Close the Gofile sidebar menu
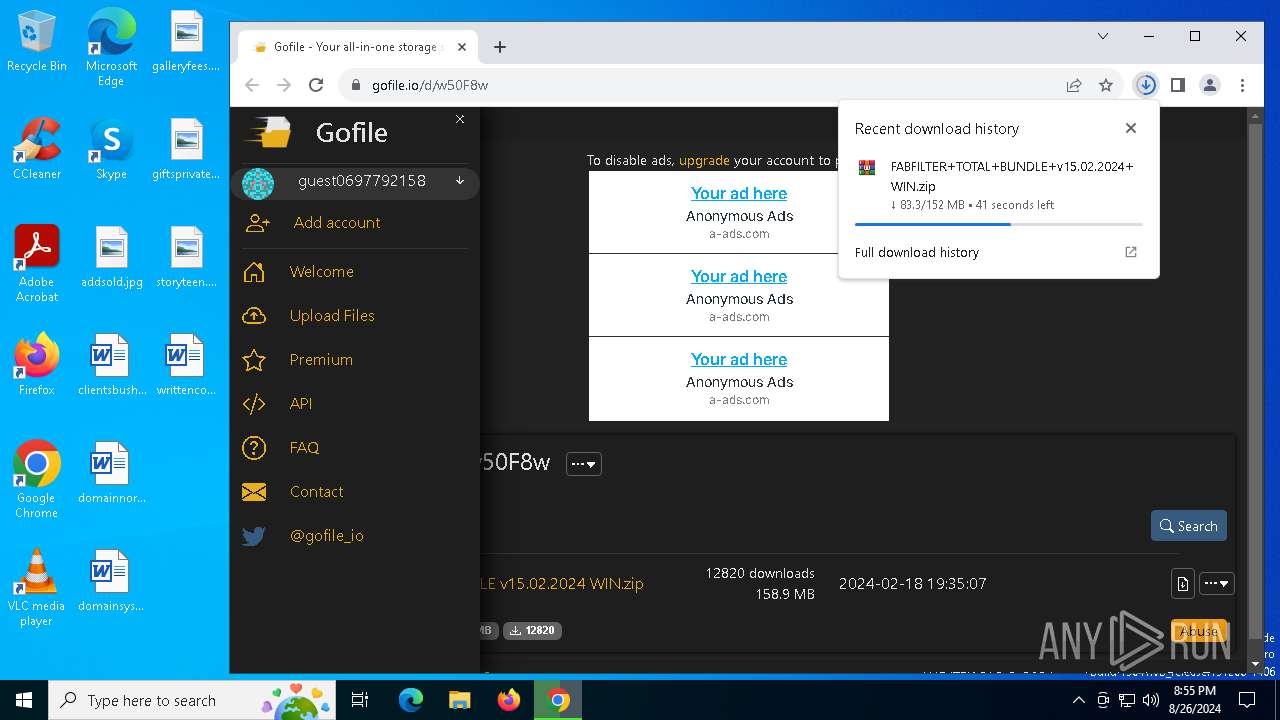The height and width of the screenshot is (720, 1280). 460,119
